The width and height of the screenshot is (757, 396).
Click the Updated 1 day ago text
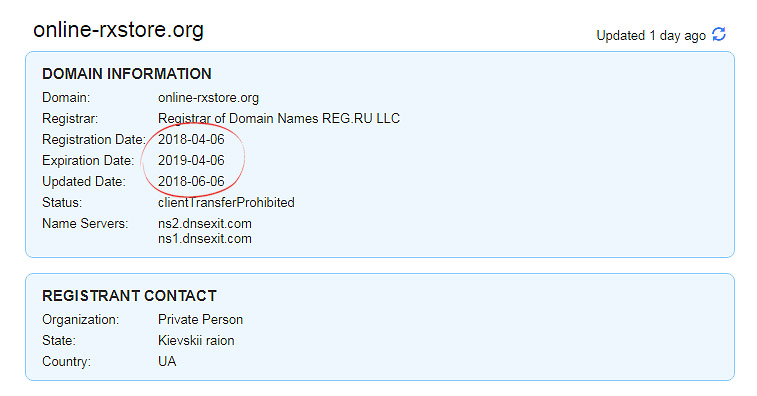pos(651,36)
